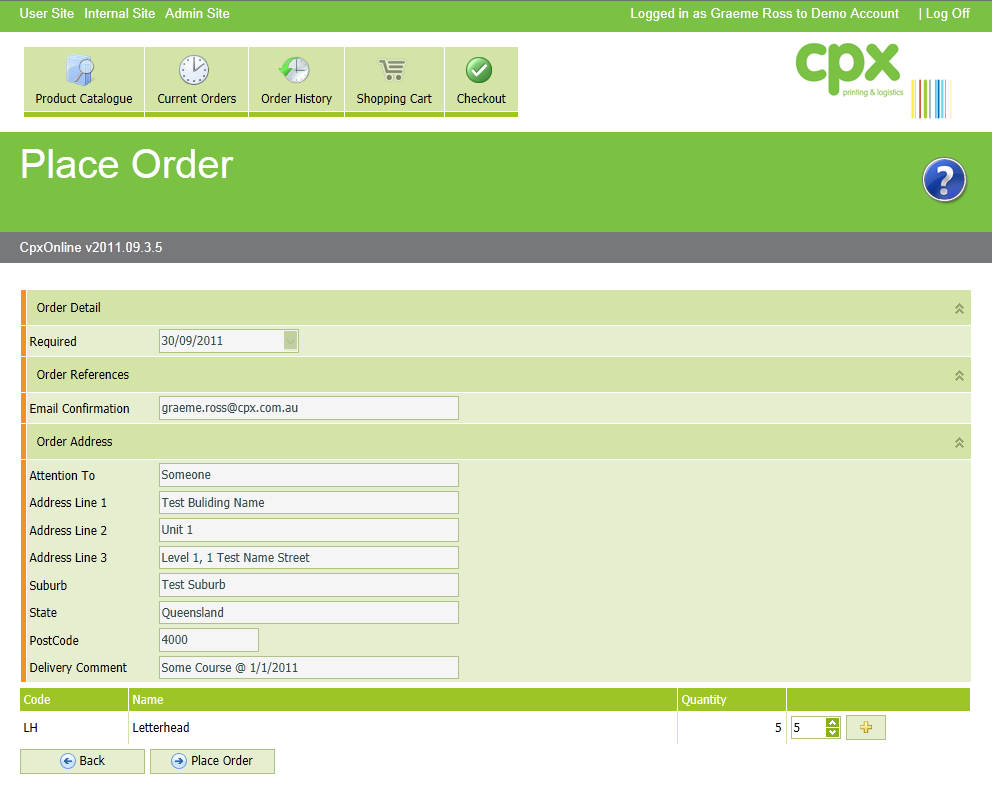The height and width of the screenshot is (795, 992).
Task: Open Order History icon
Action: (295, 71)
